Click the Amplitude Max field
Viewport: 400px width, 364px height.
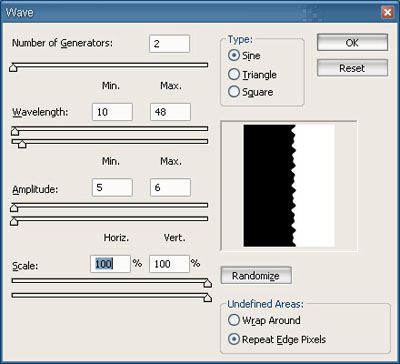tap(170, 188)
